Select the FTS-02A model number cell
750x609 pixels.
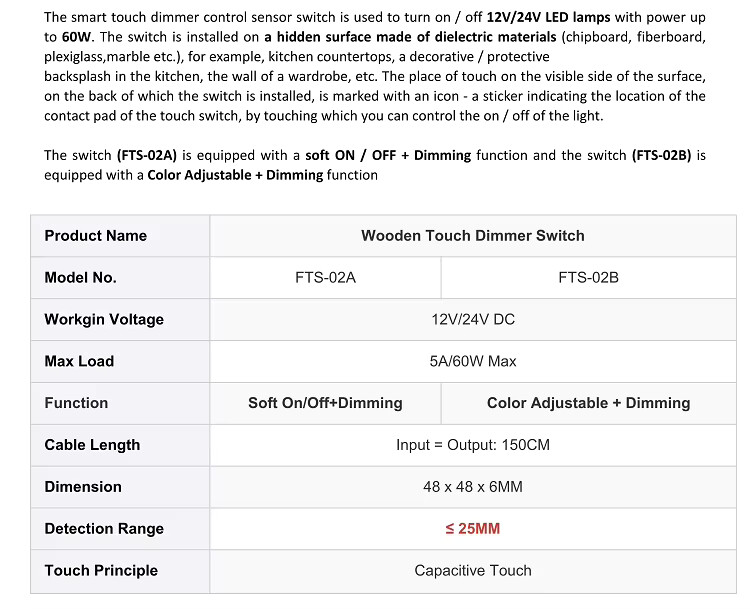click(325, 278)
